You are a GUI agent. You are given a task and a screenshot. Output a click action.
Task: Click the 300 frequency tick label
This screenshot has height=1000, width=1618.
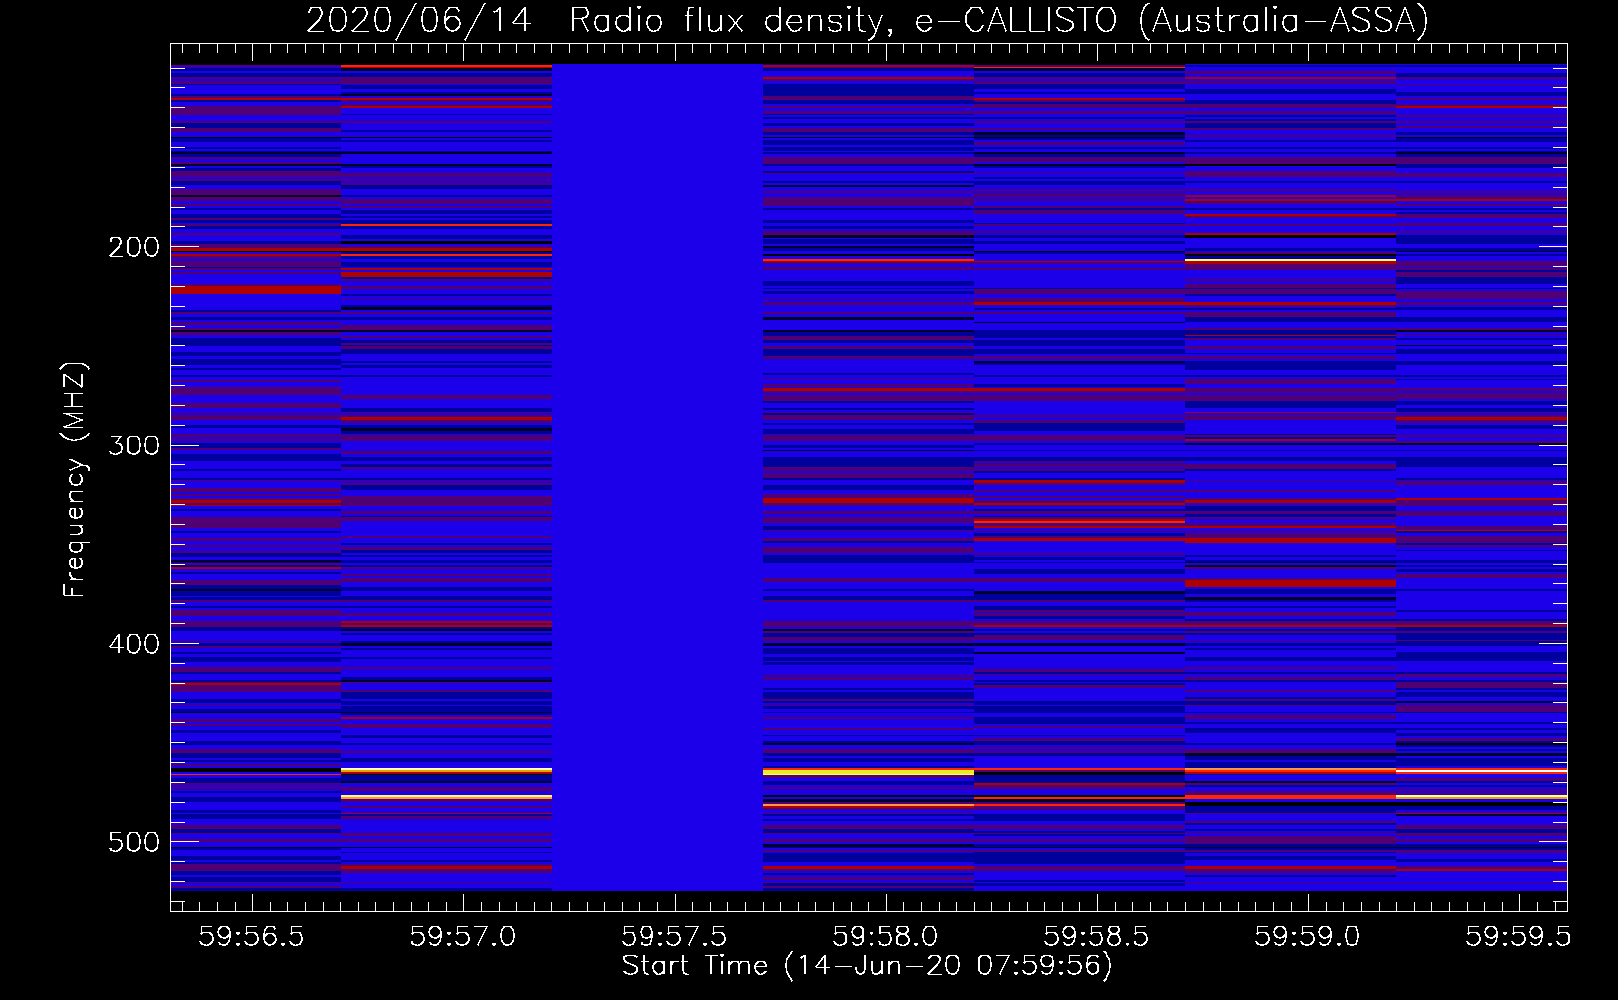coord(134,445)
